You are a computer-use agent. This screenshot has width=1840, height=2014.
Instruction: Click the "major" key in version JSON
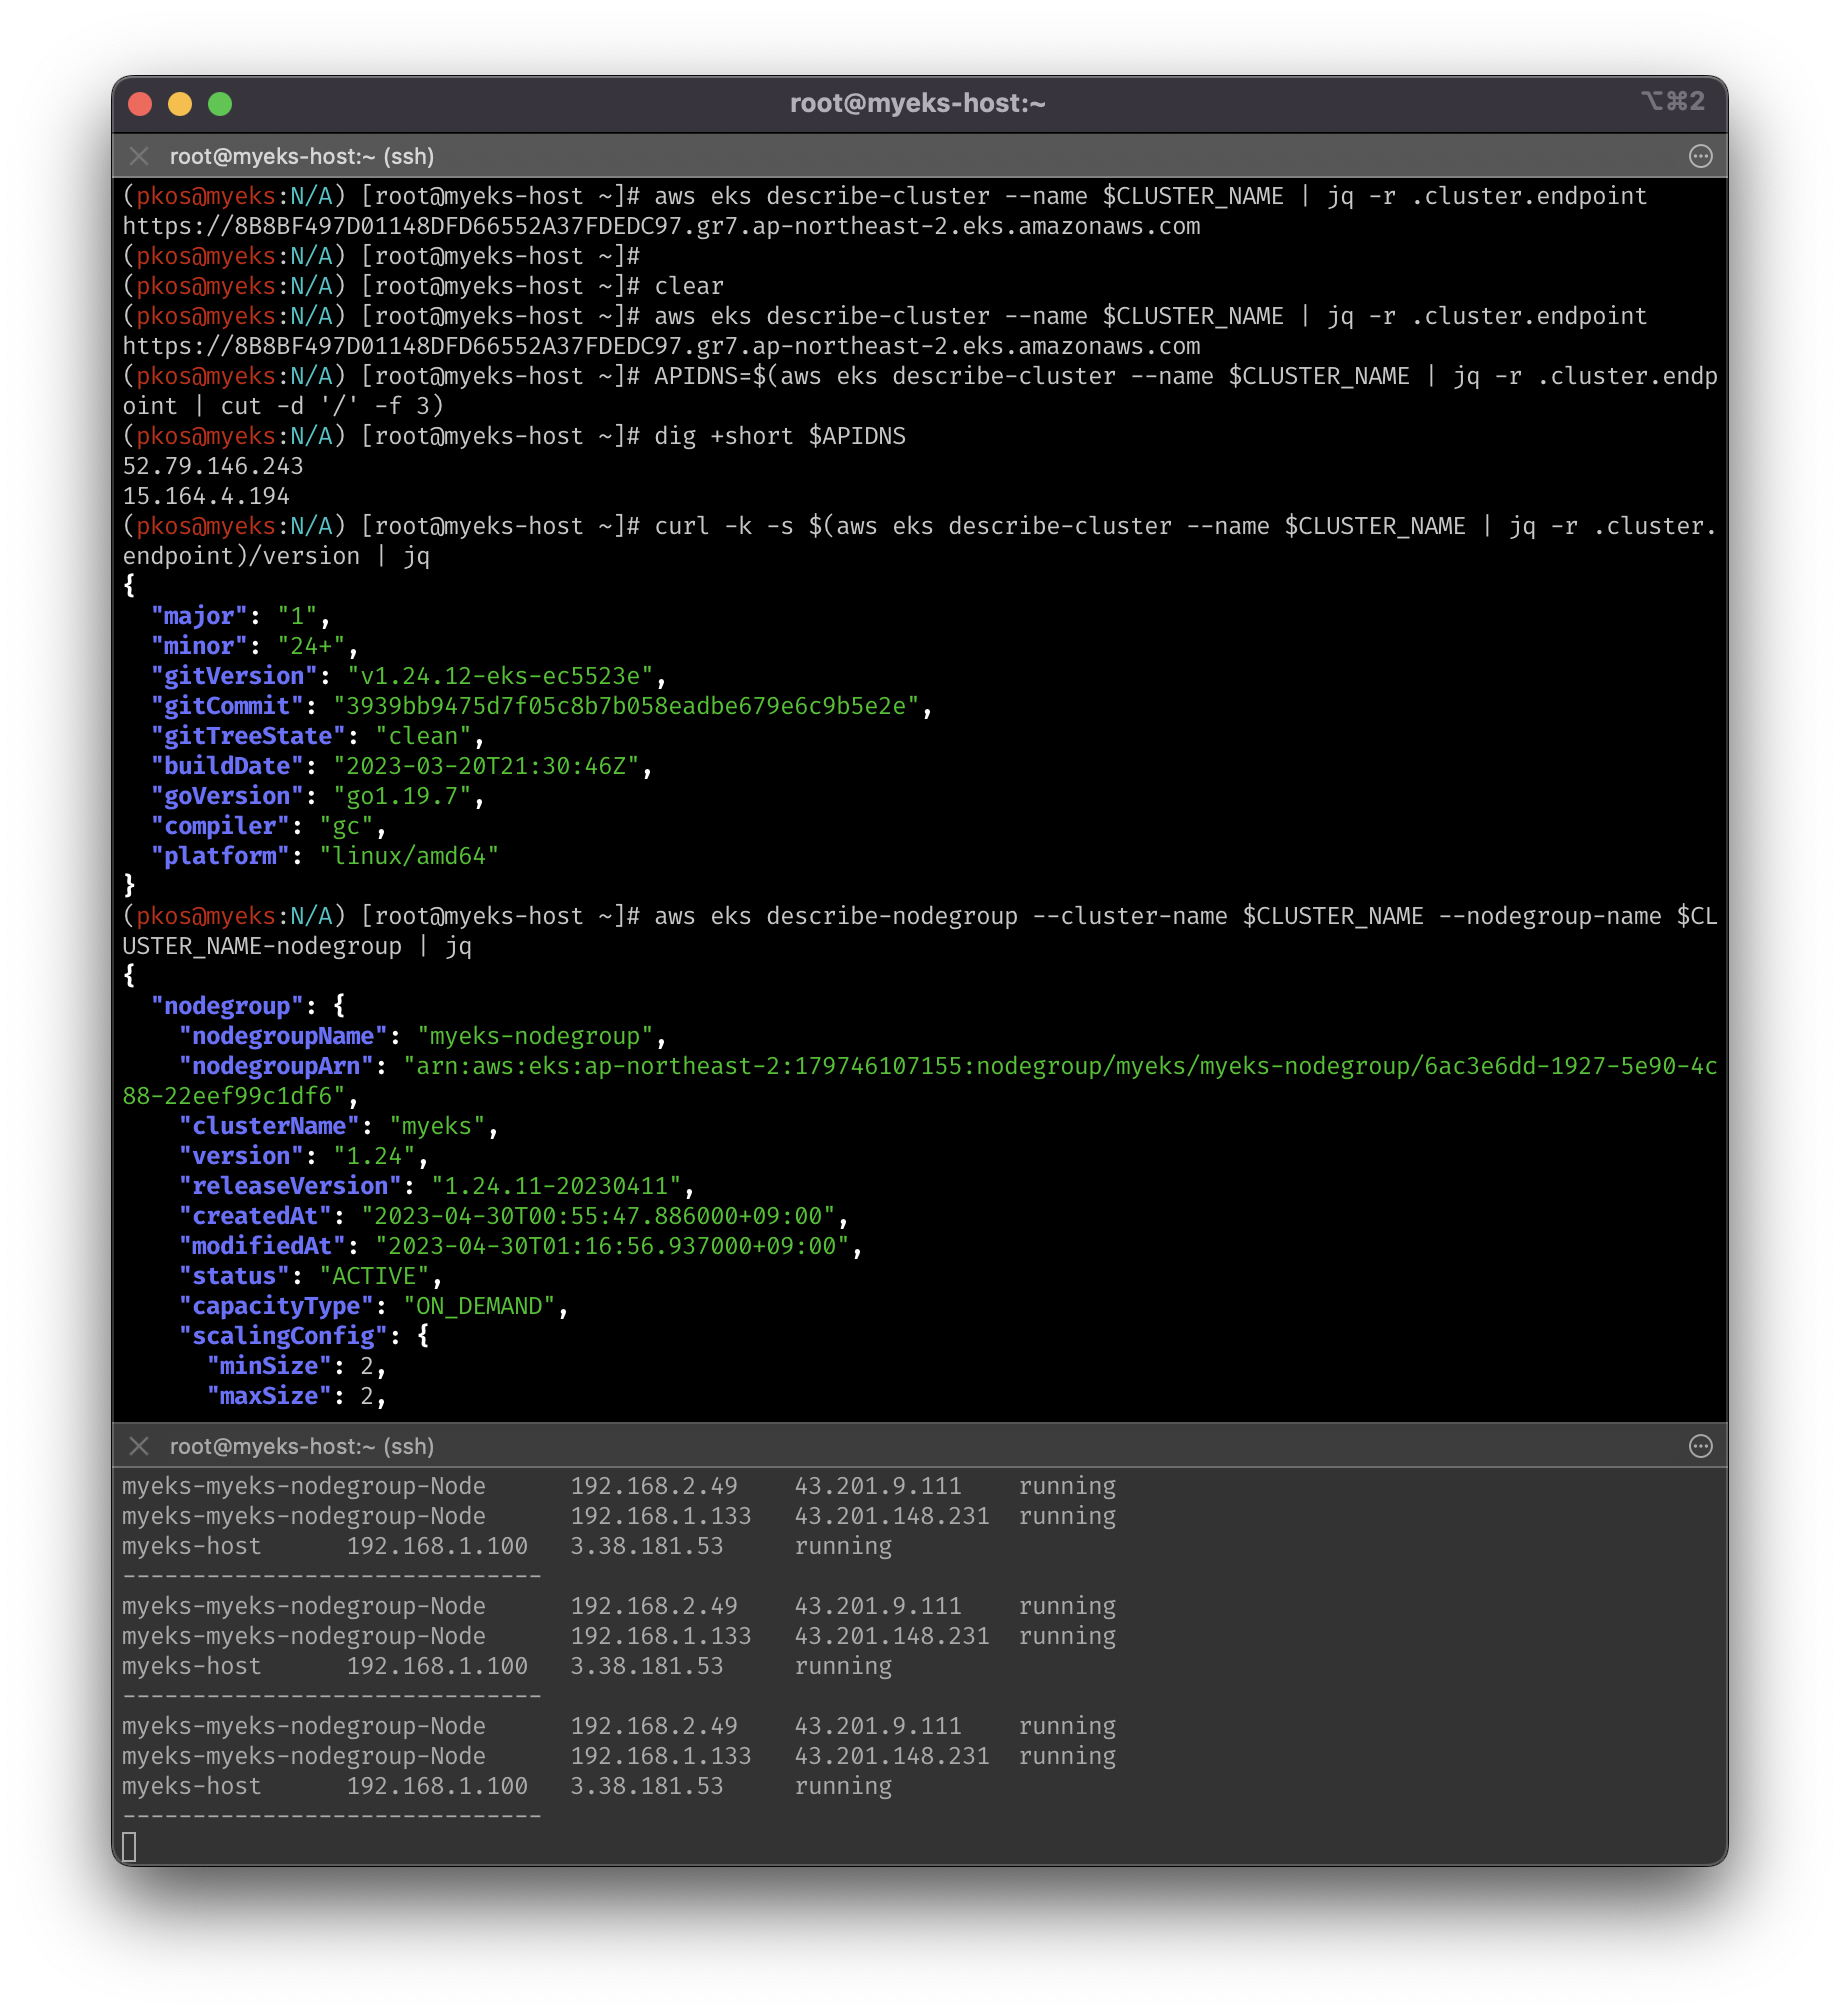coord(199,616)
